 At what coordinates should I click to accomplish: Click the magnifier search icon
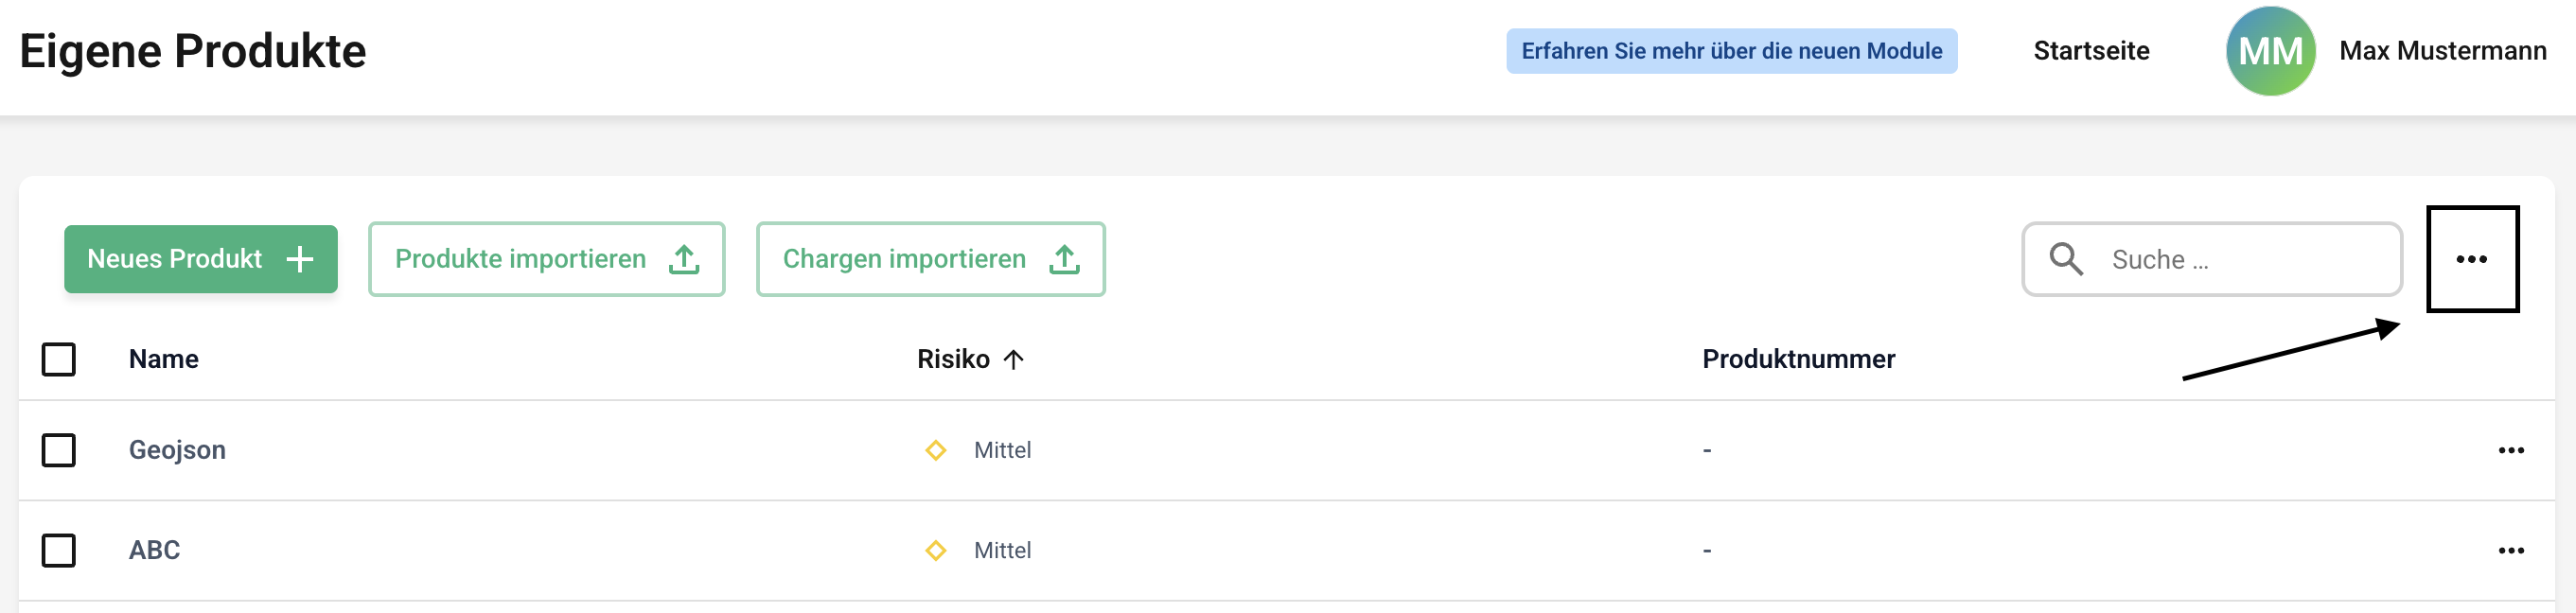pyautogui.click(x=2066, y=260)
